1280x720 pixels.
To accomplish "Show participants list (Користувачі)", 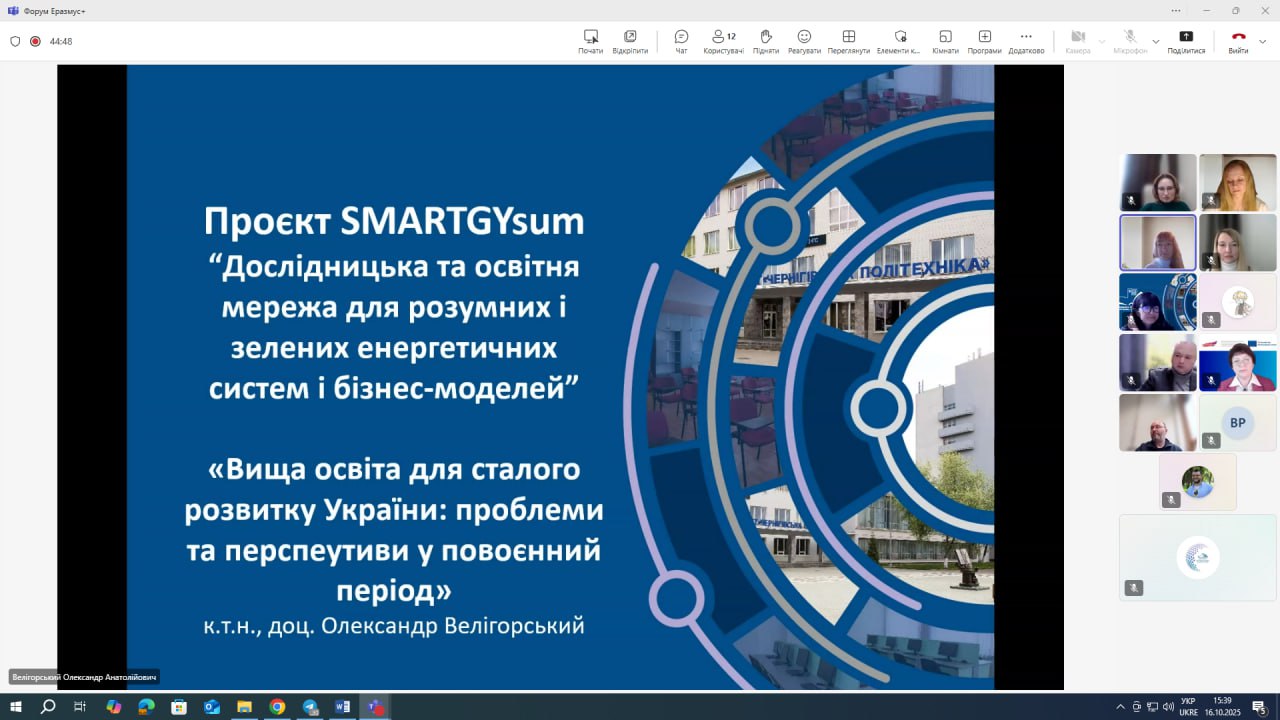I will [x=723, y=41].
